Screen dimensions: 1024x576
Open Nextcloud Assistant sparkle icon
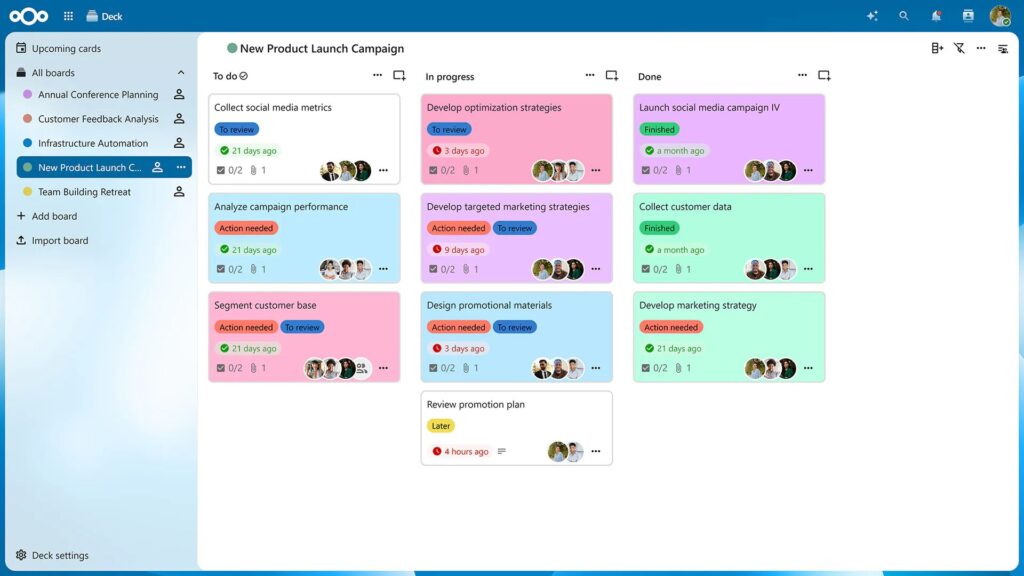coord(872,16)
